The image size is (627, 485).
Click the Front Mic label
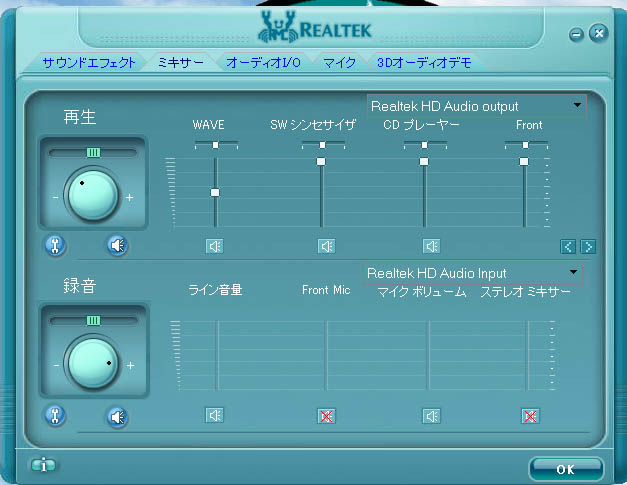(x=326, y=290)
